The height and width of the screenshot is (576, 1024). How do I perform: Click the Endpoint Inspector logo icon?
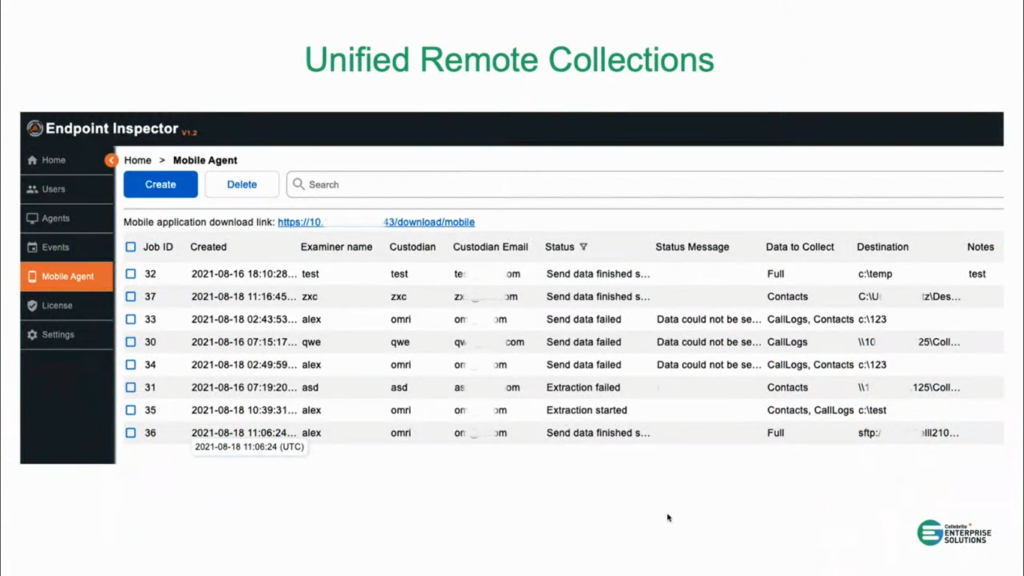(x=35, y=129)
